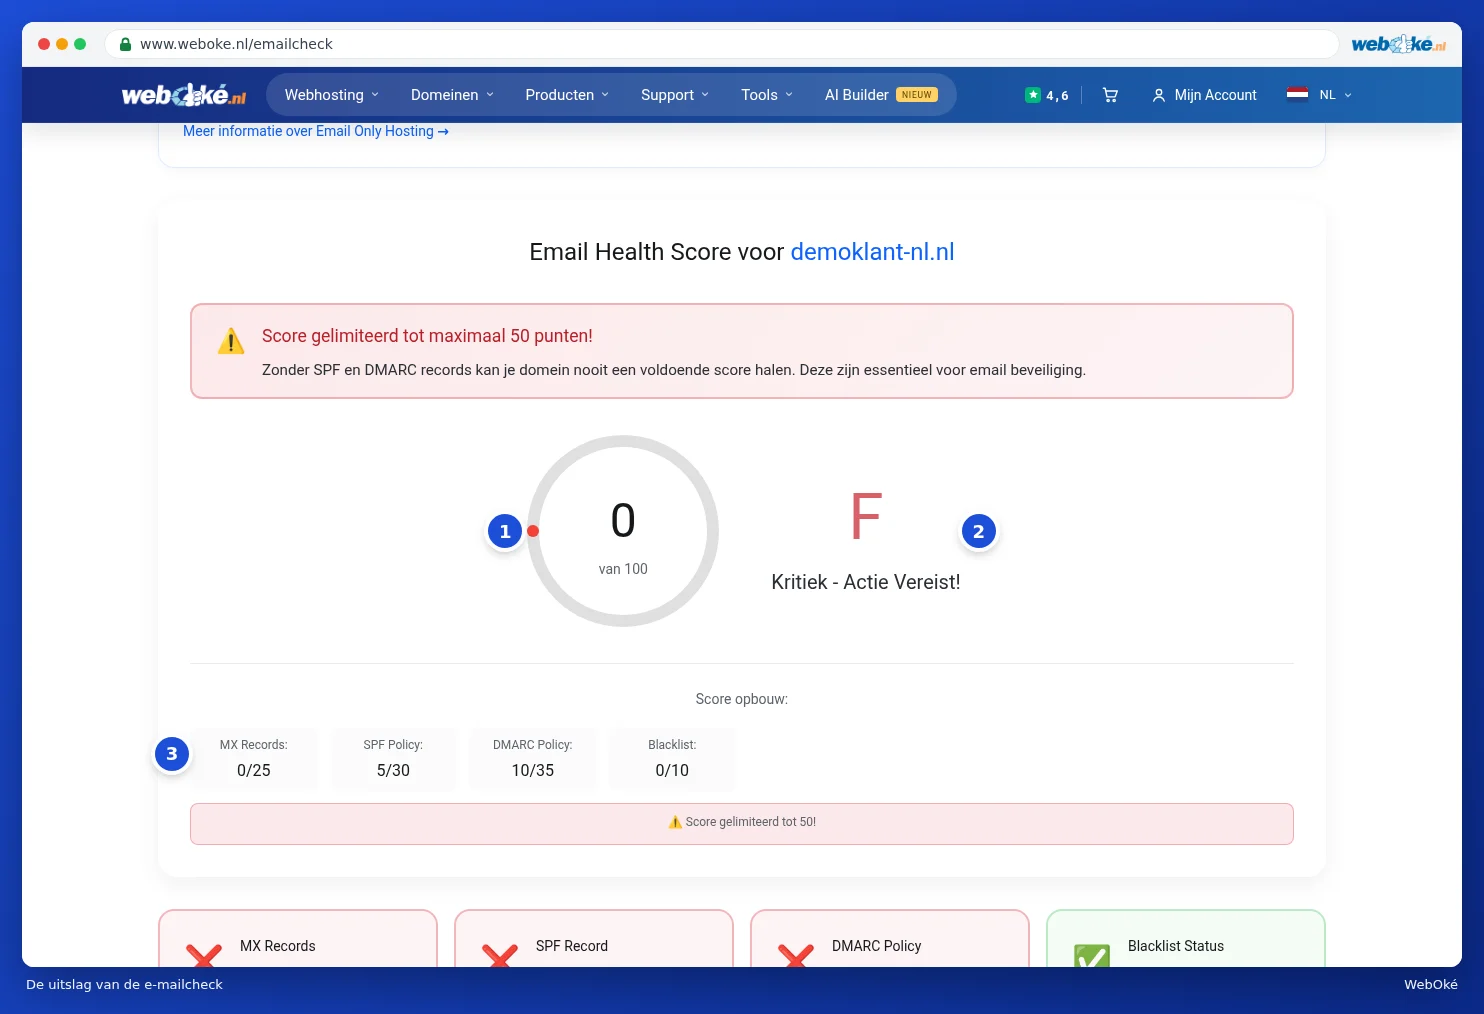Click the WebOké logo in navigation bar
This screenshot has width=1484, height=1014.
click(x=184, y=95)
